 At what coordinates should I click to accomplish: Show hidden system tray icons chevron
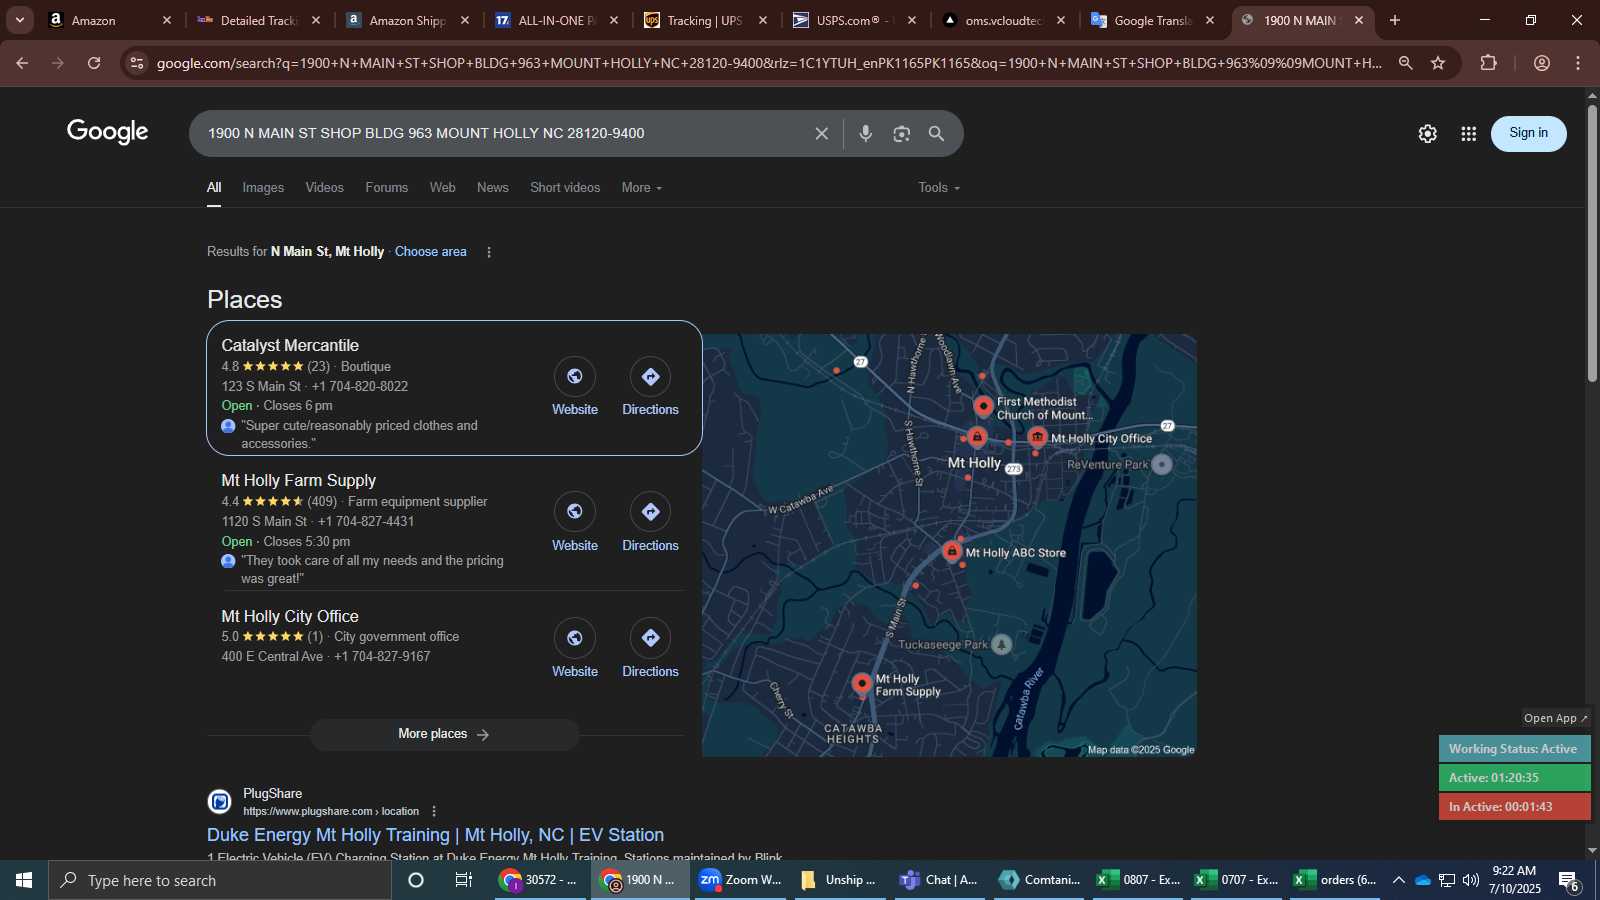(x=1398, y=880)
